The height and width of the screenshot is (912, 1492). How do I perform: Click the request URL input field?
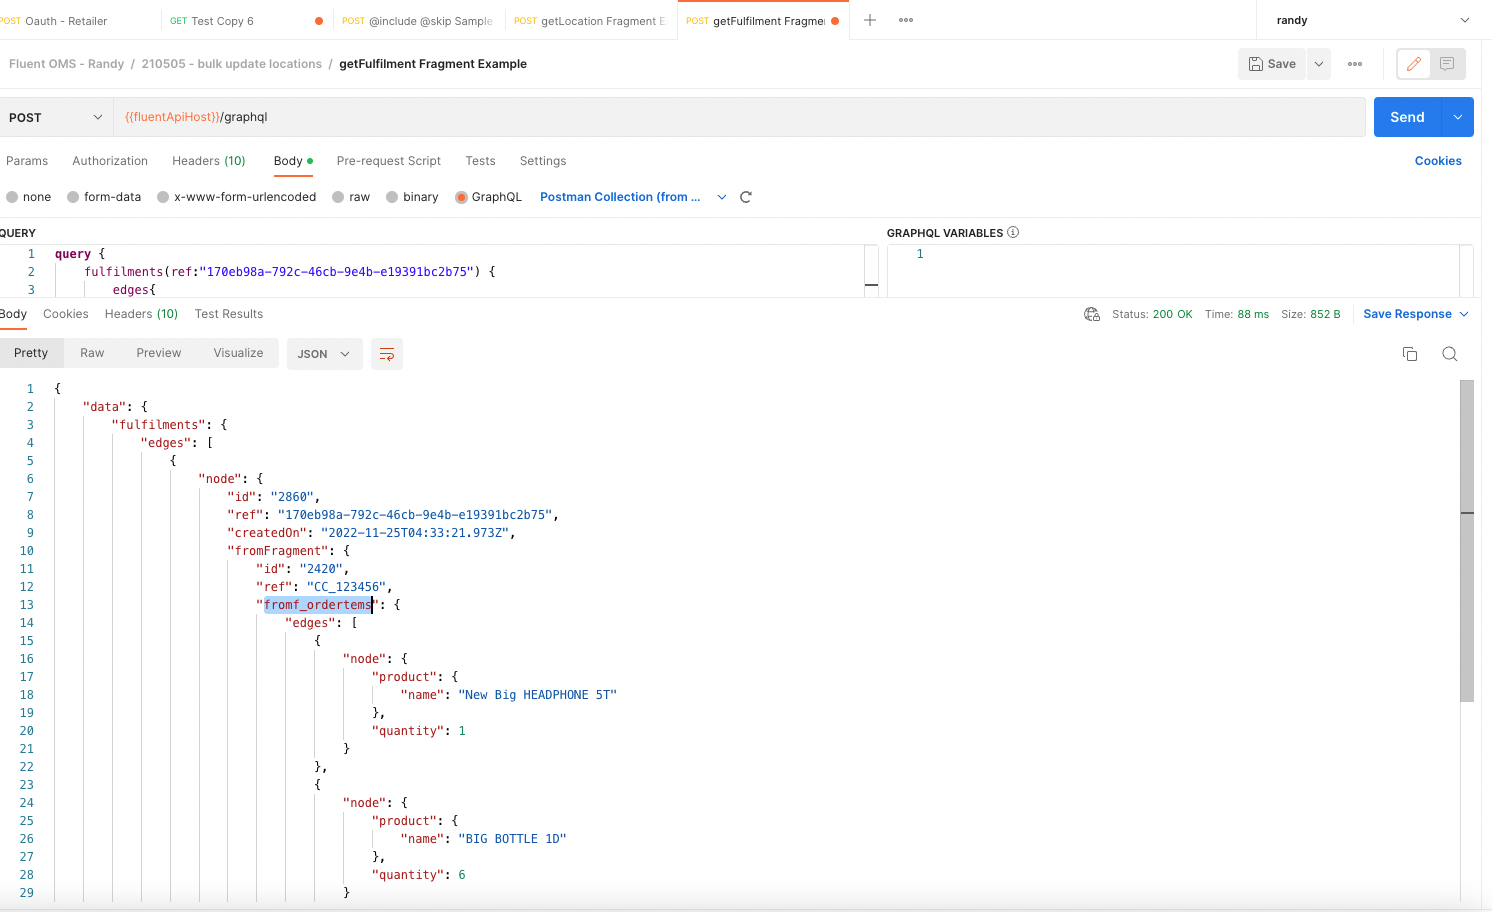point(740,117)
